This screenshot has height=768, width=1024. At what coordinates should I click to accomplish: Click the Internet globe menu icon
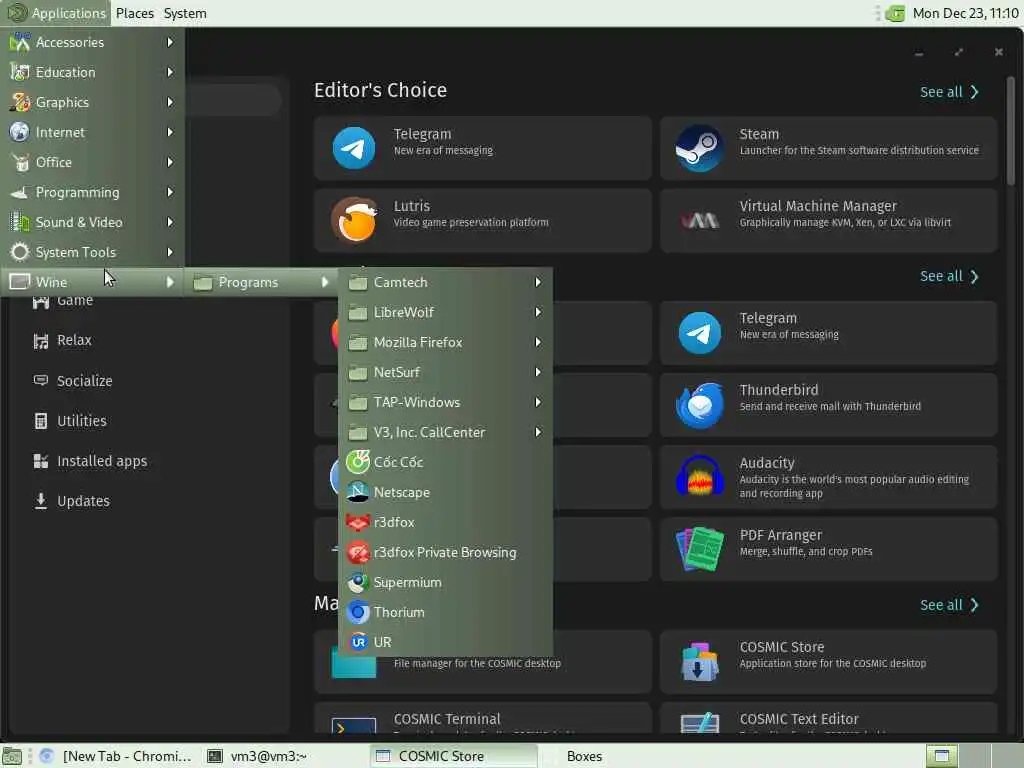(x=20, y=132)
